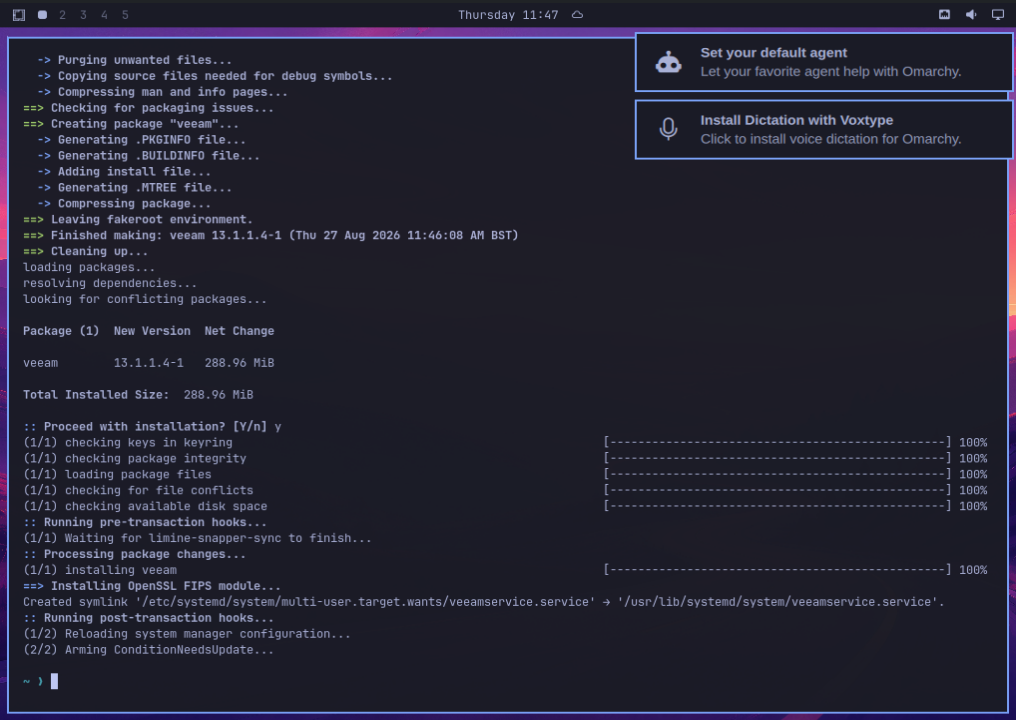Click the display monitor tray icon

coord(998,15)
